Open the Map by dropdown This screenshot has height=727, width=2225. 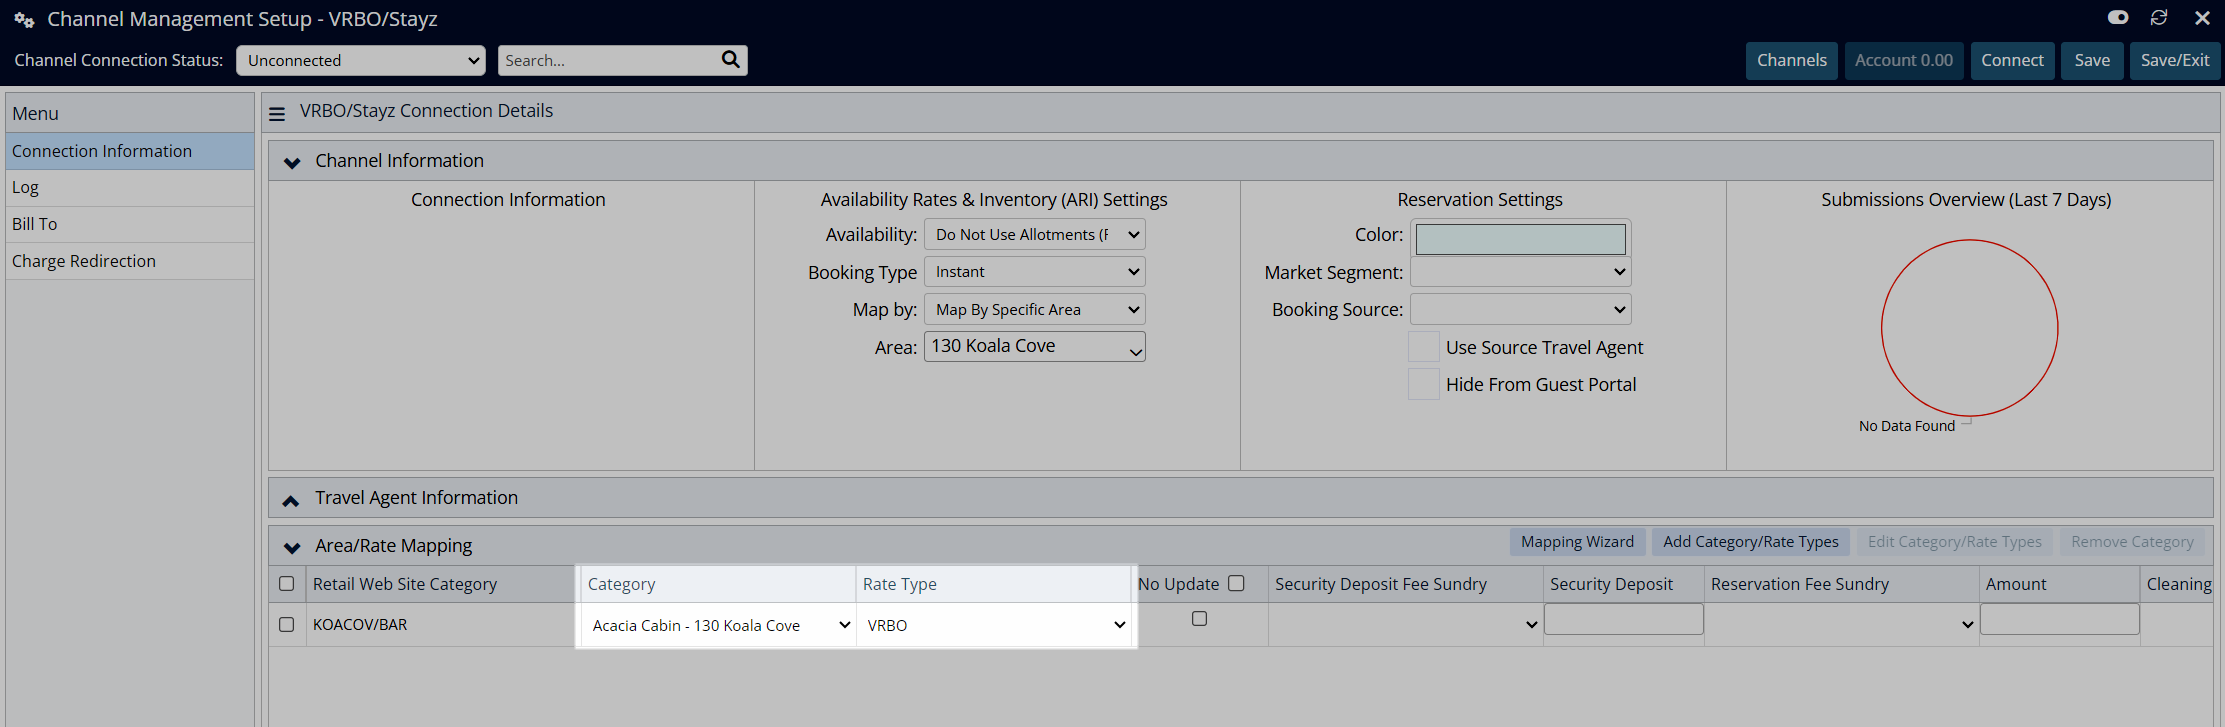point(1035,310)
